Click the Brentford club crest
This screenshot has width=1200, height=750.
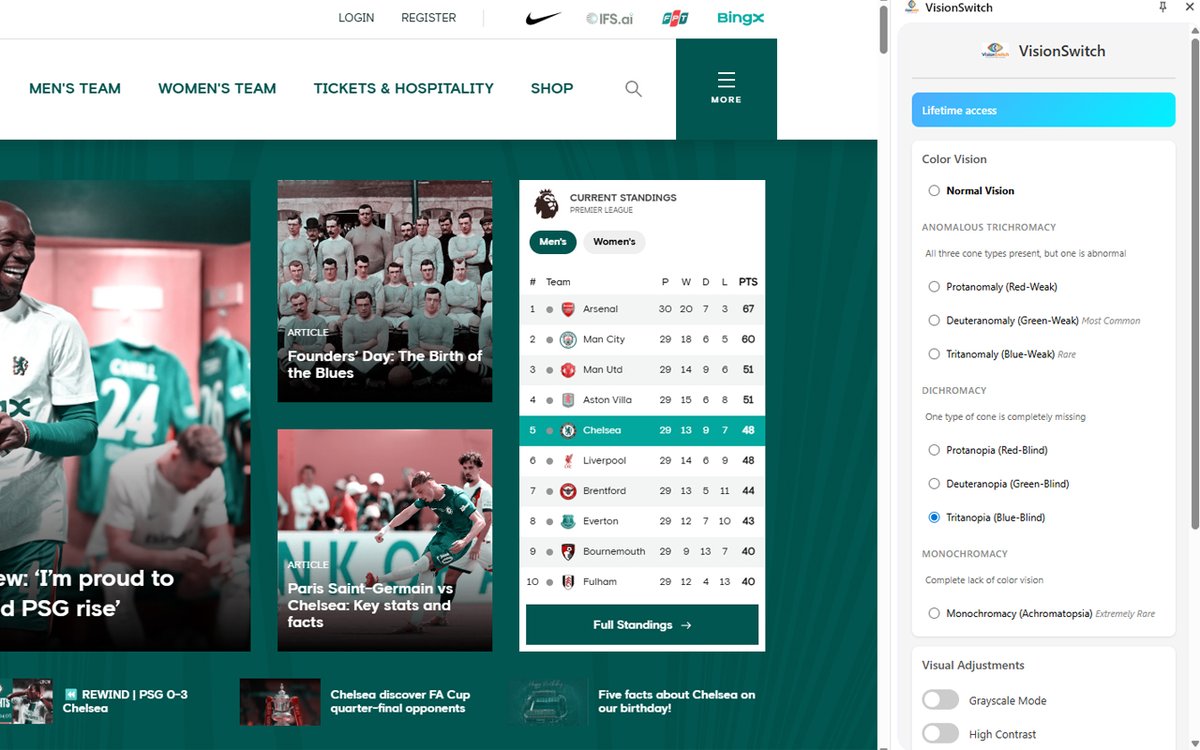[x=568, y=491]
